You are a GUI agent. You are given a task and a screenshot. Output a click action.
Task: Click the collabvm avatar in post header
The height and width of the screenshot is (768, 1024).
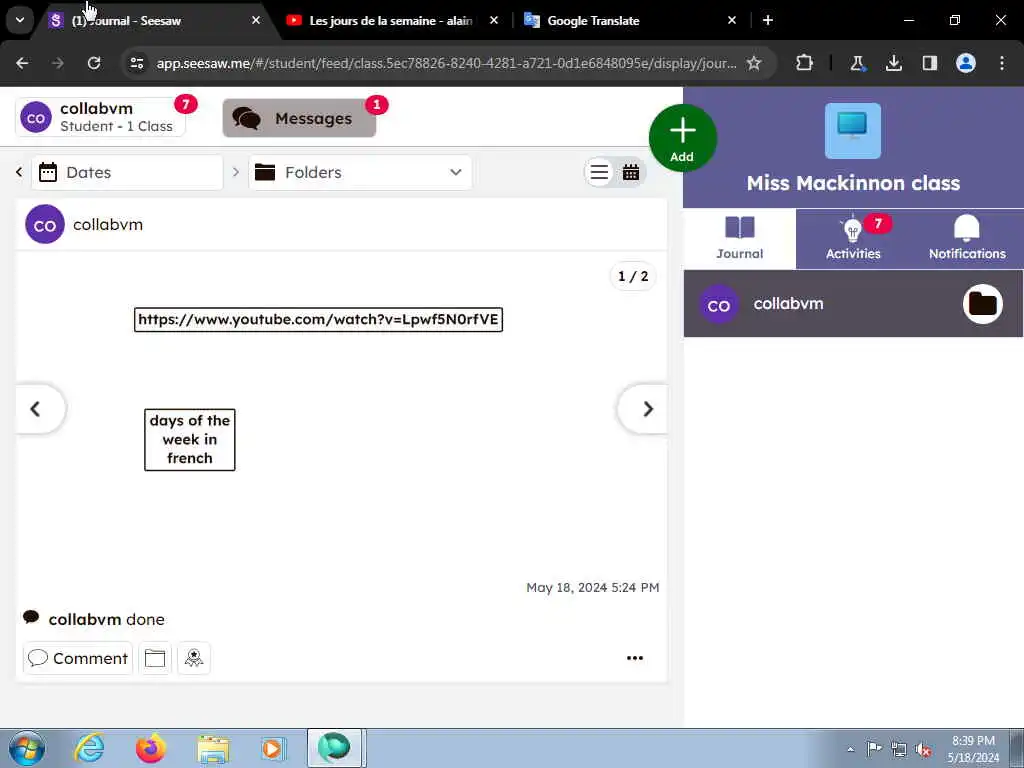pos(44,224)
